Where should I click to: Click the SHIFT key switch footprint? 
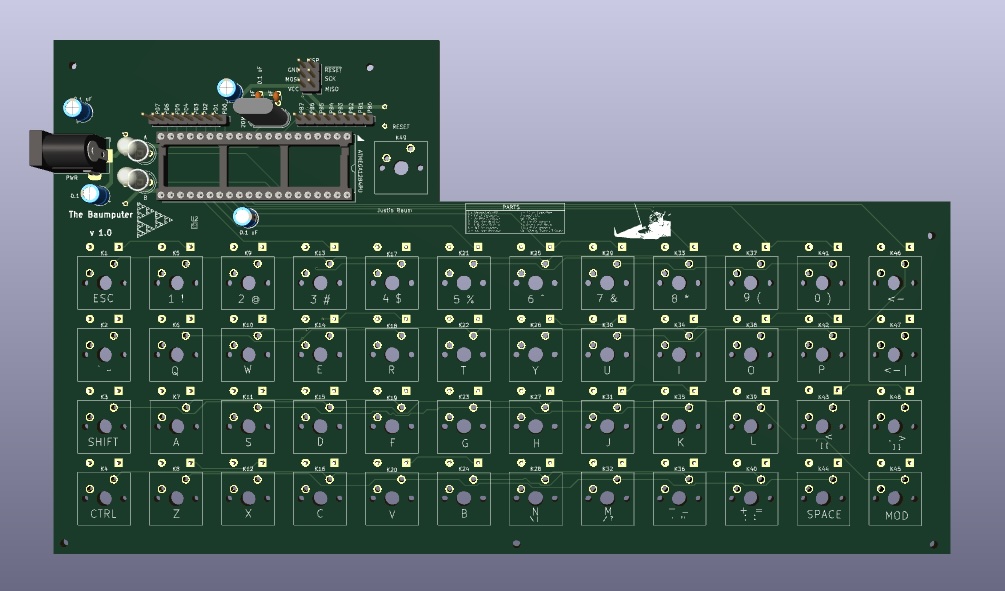(x=104, y=427)
